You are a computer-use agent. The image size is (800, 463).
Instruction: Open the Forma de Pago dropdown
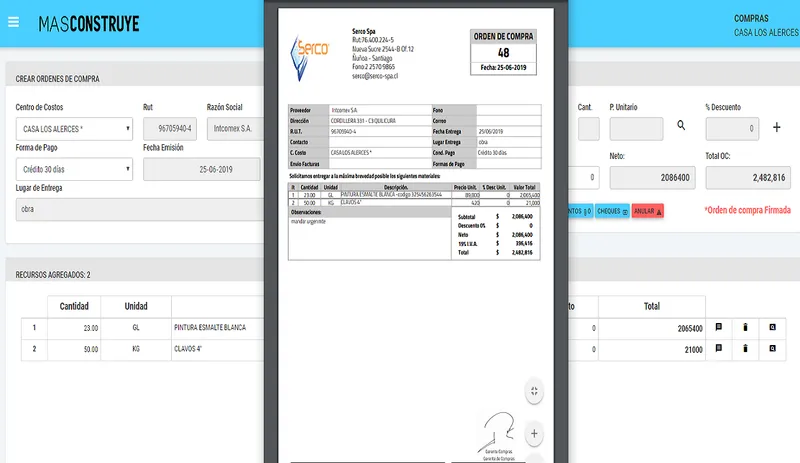tap(74, 169)
